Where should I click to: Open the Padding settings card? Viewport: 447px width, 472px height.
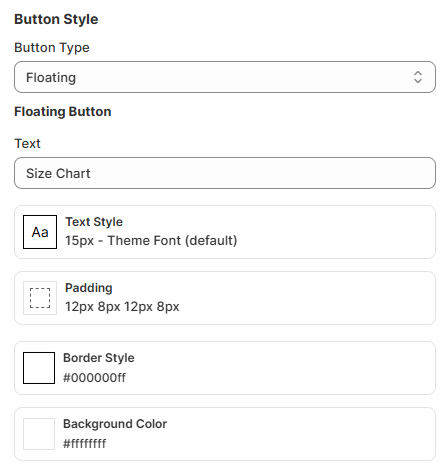225,298
